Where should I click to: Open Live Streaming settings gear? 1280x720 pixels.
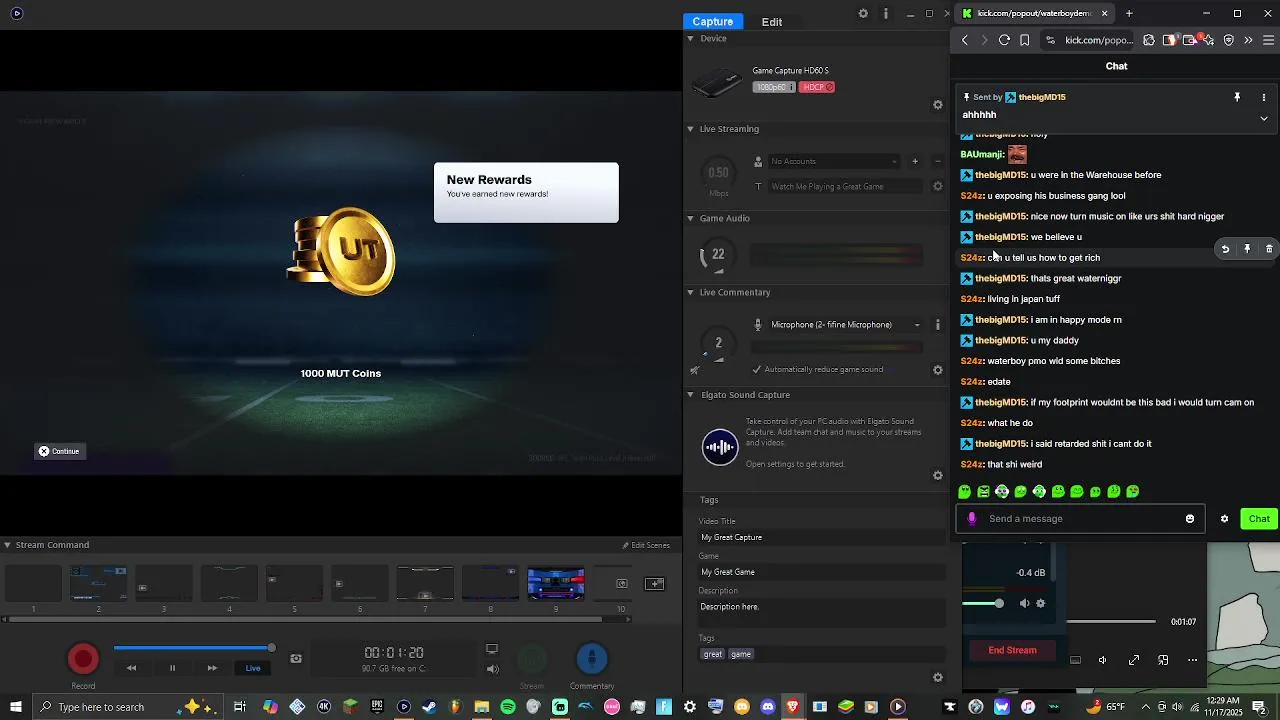pos(938,186)
